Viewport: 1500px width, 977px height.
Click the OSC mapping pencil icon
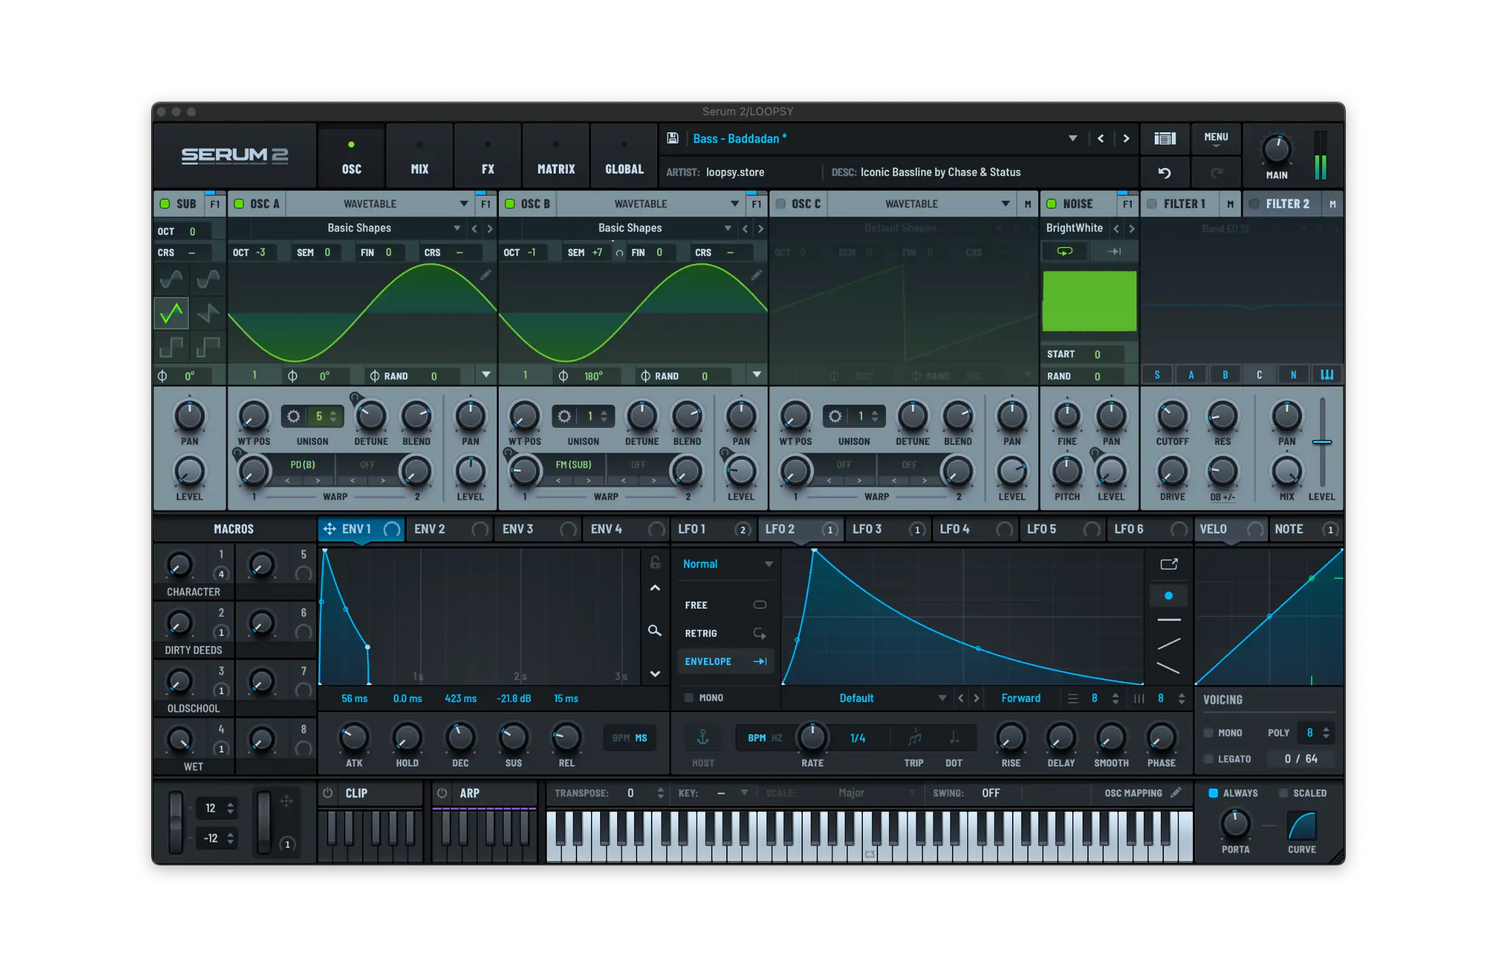click(1176, 793)
